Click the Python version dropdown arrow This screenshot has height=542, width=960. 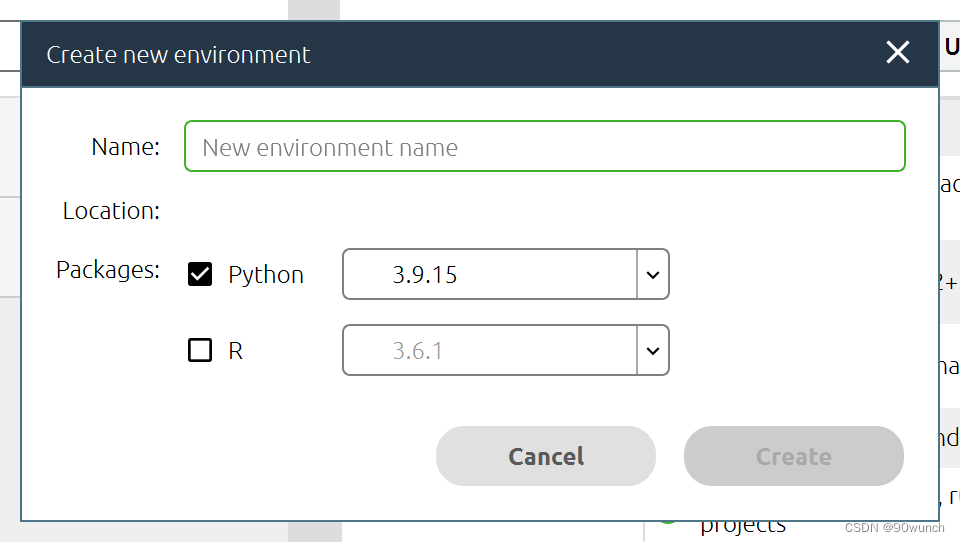tap(653, 274)
